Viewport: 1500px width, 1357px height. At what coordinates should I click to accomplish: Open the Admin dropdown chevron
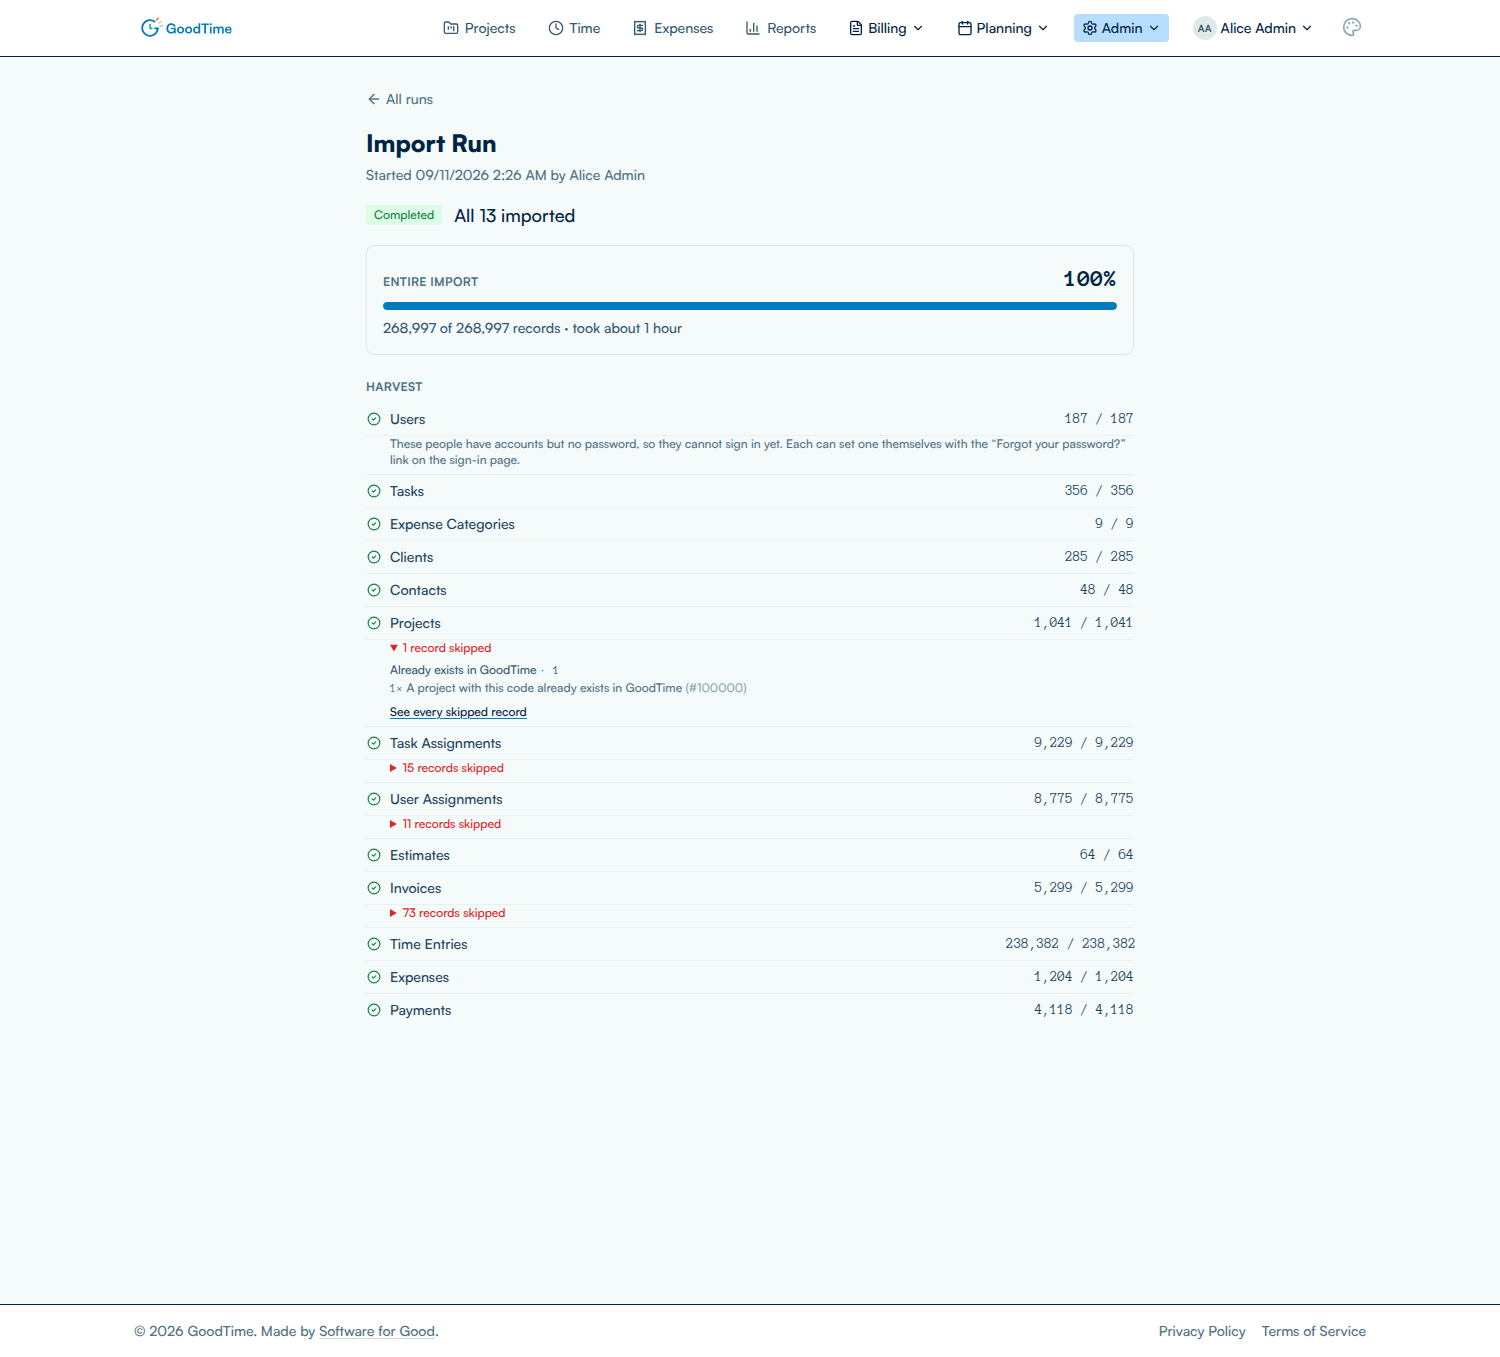point(1154,28)
